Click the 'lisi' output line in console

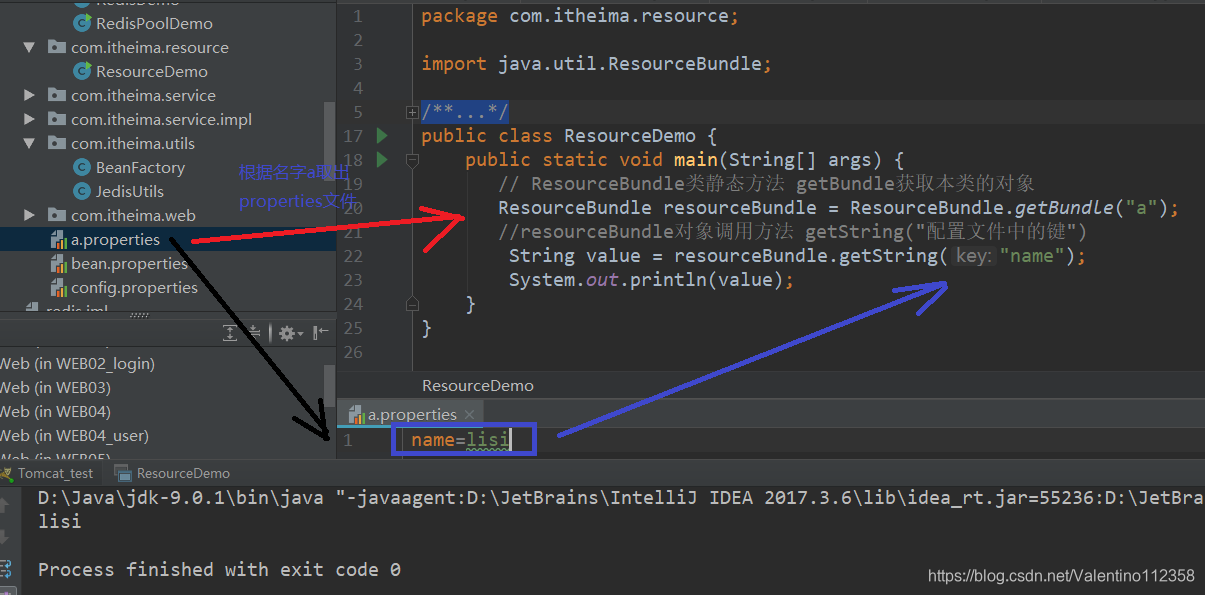coord(60,521)
